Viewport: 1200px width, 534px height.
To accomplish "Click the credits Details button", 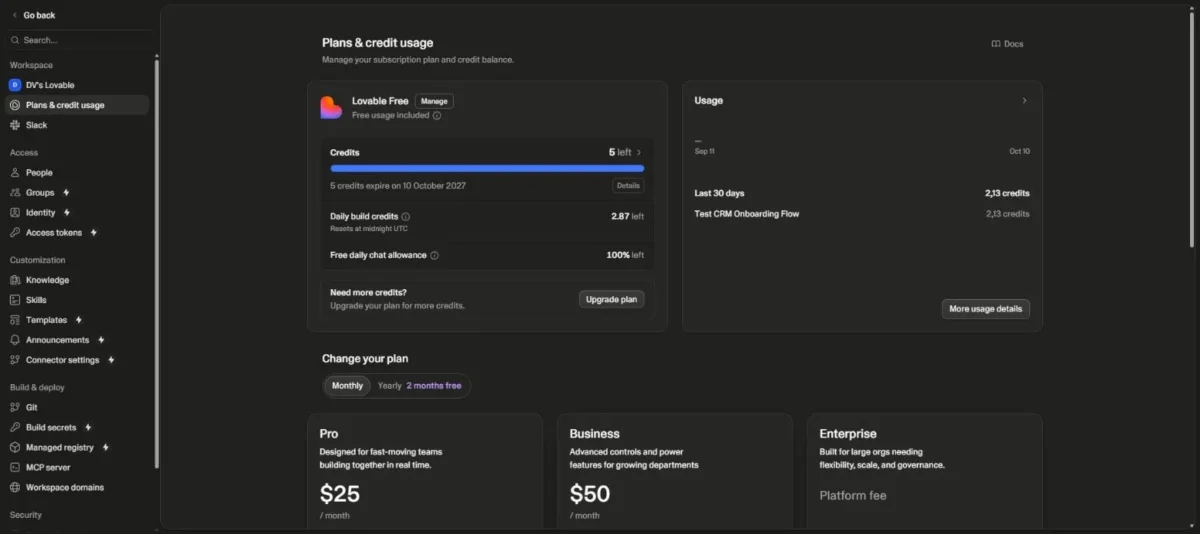I will 628,186.
